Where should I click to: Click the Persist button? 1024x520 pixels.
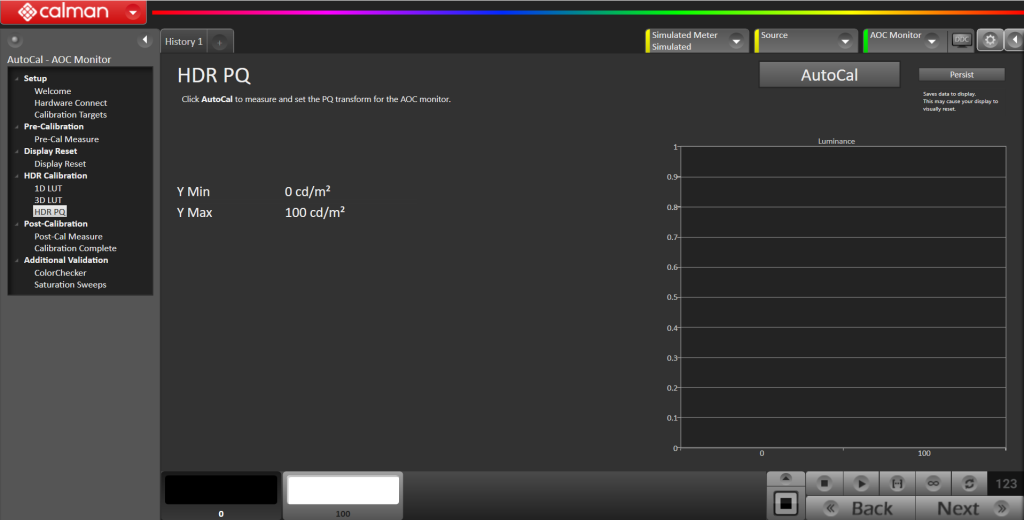(x=961, y=74)
